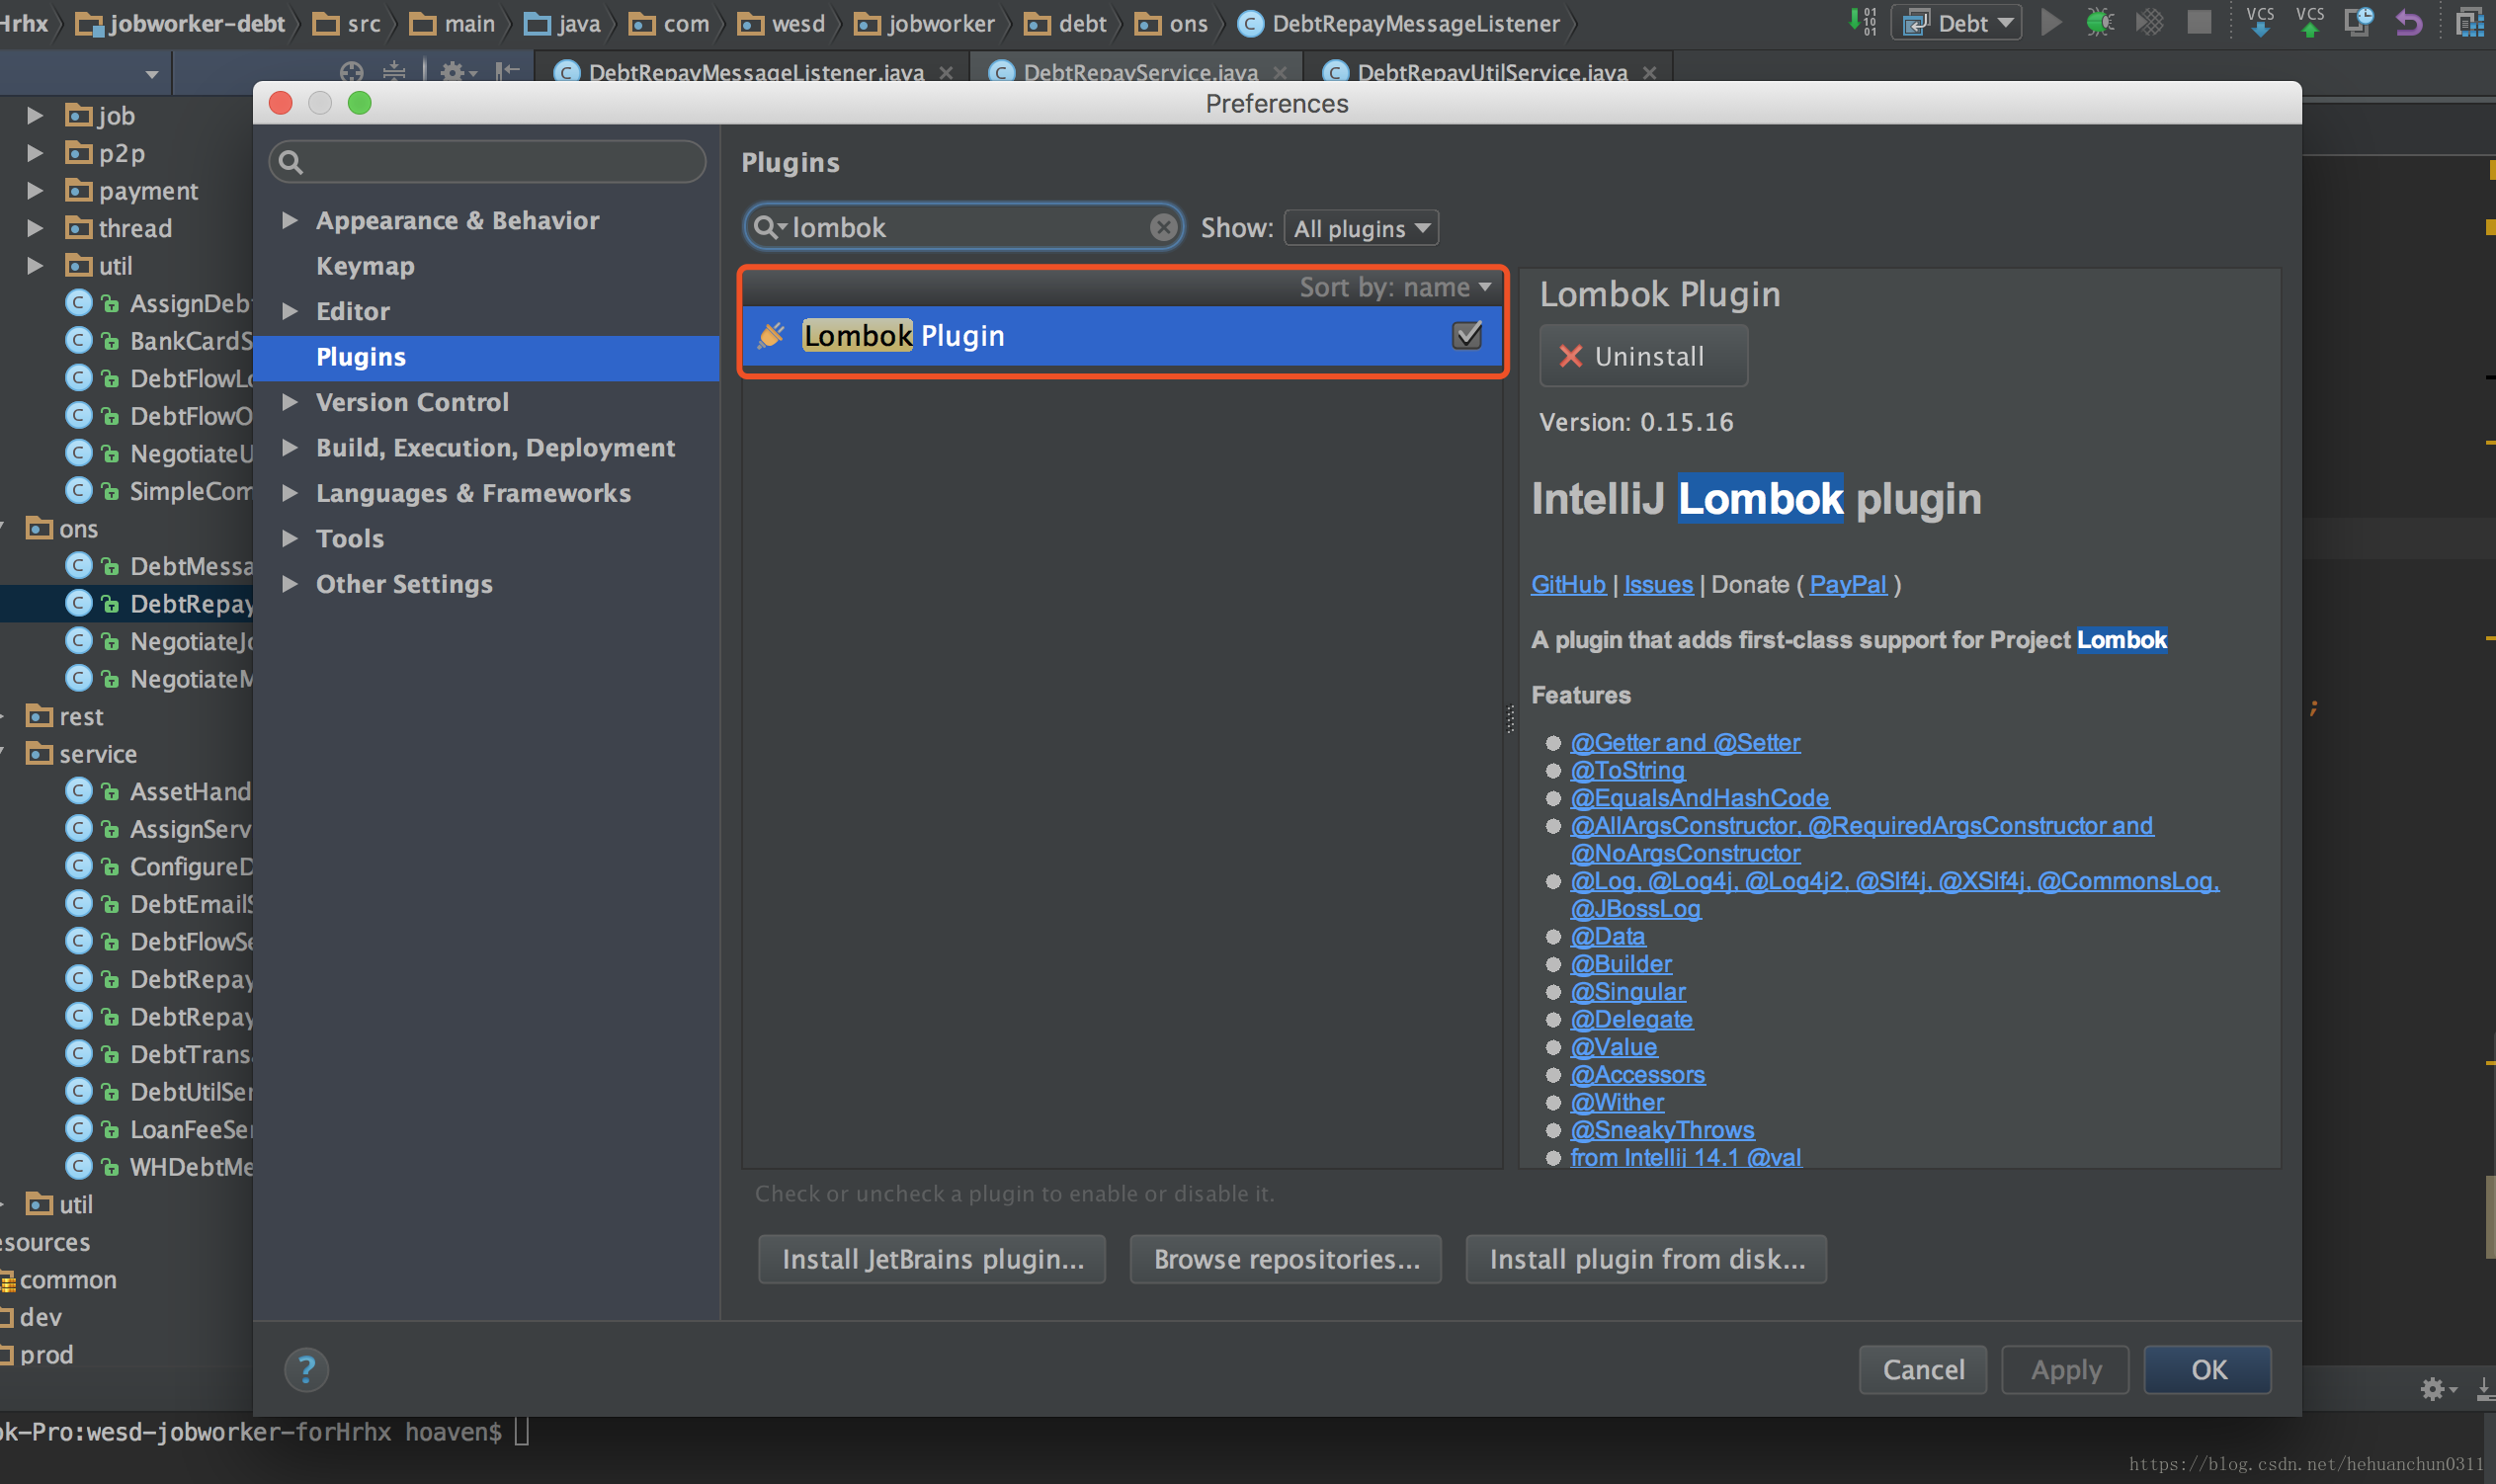Click the Lombok plugin plug icon
Screen dimensions: 2496x1484
pyautogui.click(x=770, y=335)
